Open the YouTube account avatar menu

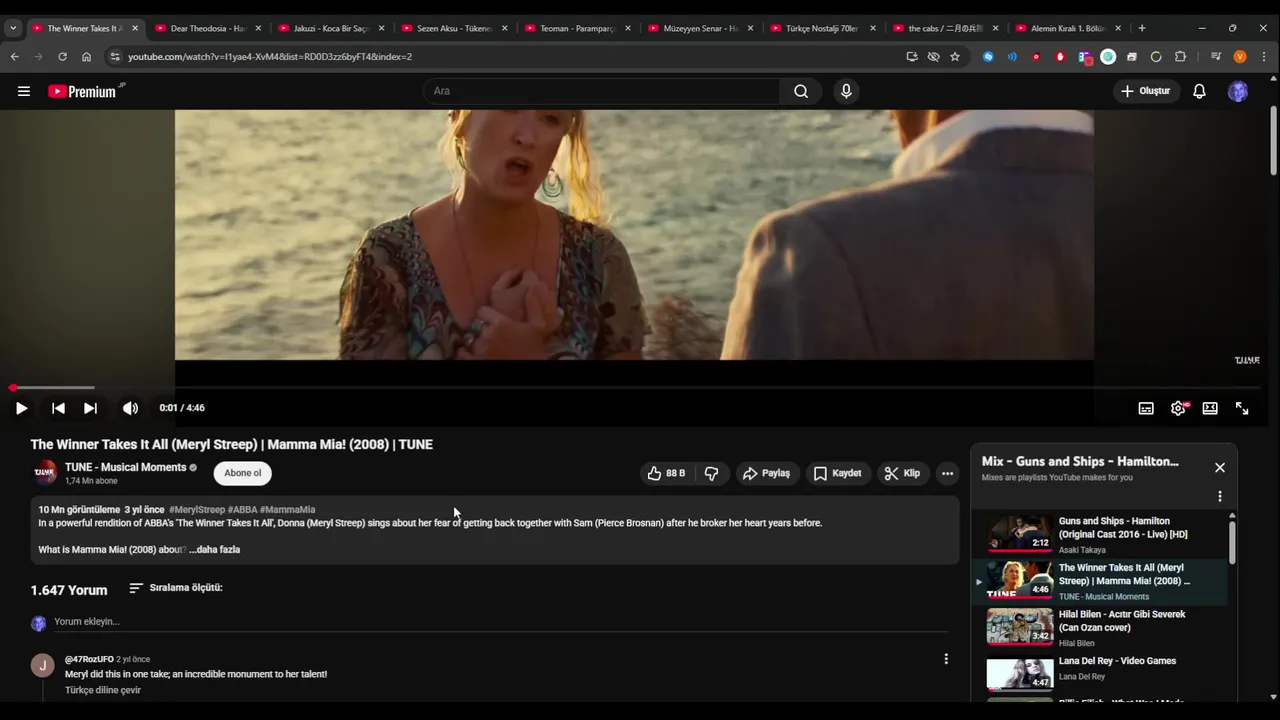click(x=1238, y=91)
